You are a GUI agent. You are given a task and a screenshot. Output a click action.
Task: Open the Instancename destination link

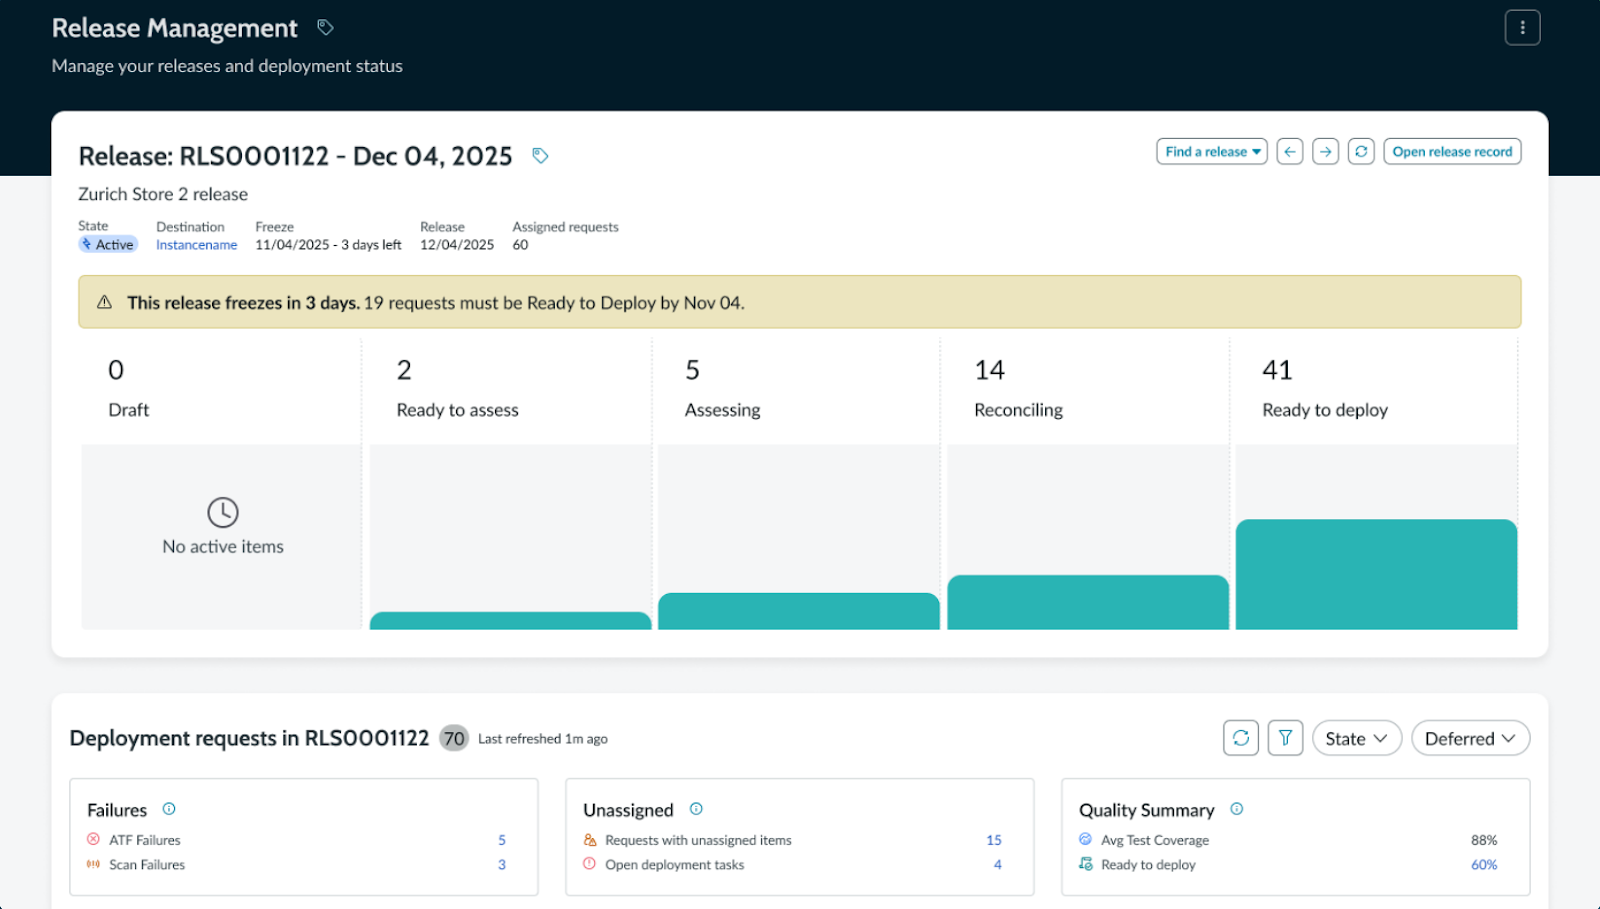tap(196, 245)
